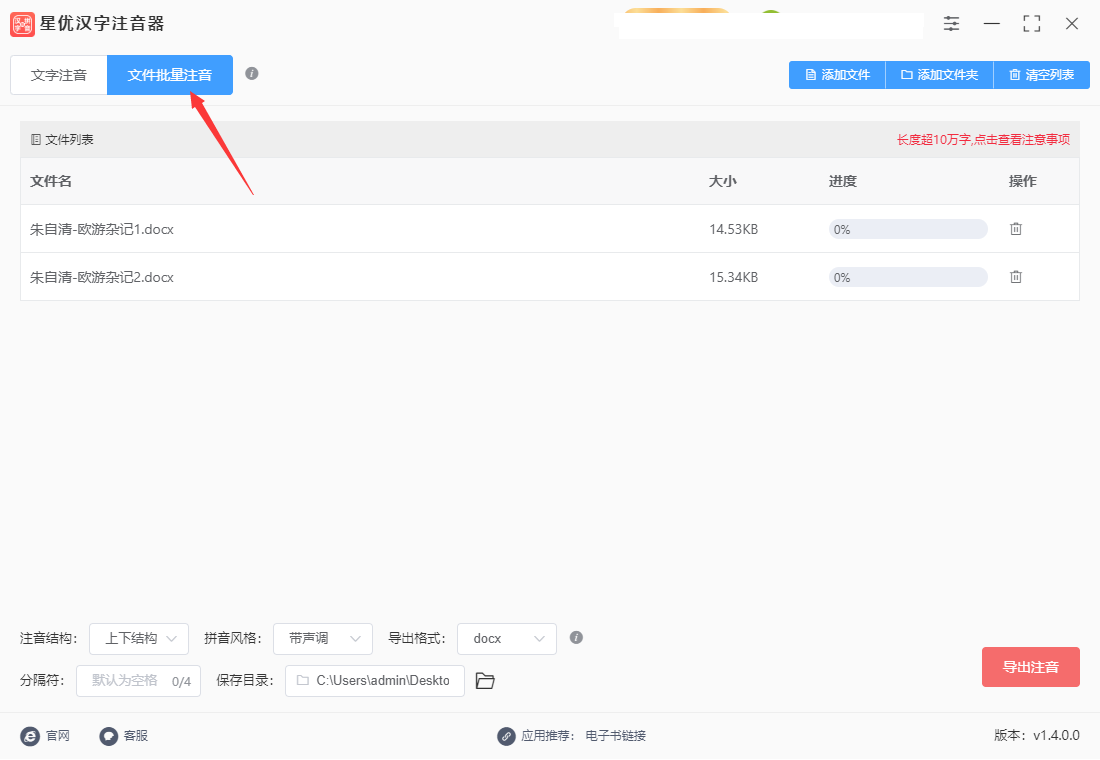The image size is (1100, 760).
Task: Open the 长度超10万字 notice link
Action: 984,140
